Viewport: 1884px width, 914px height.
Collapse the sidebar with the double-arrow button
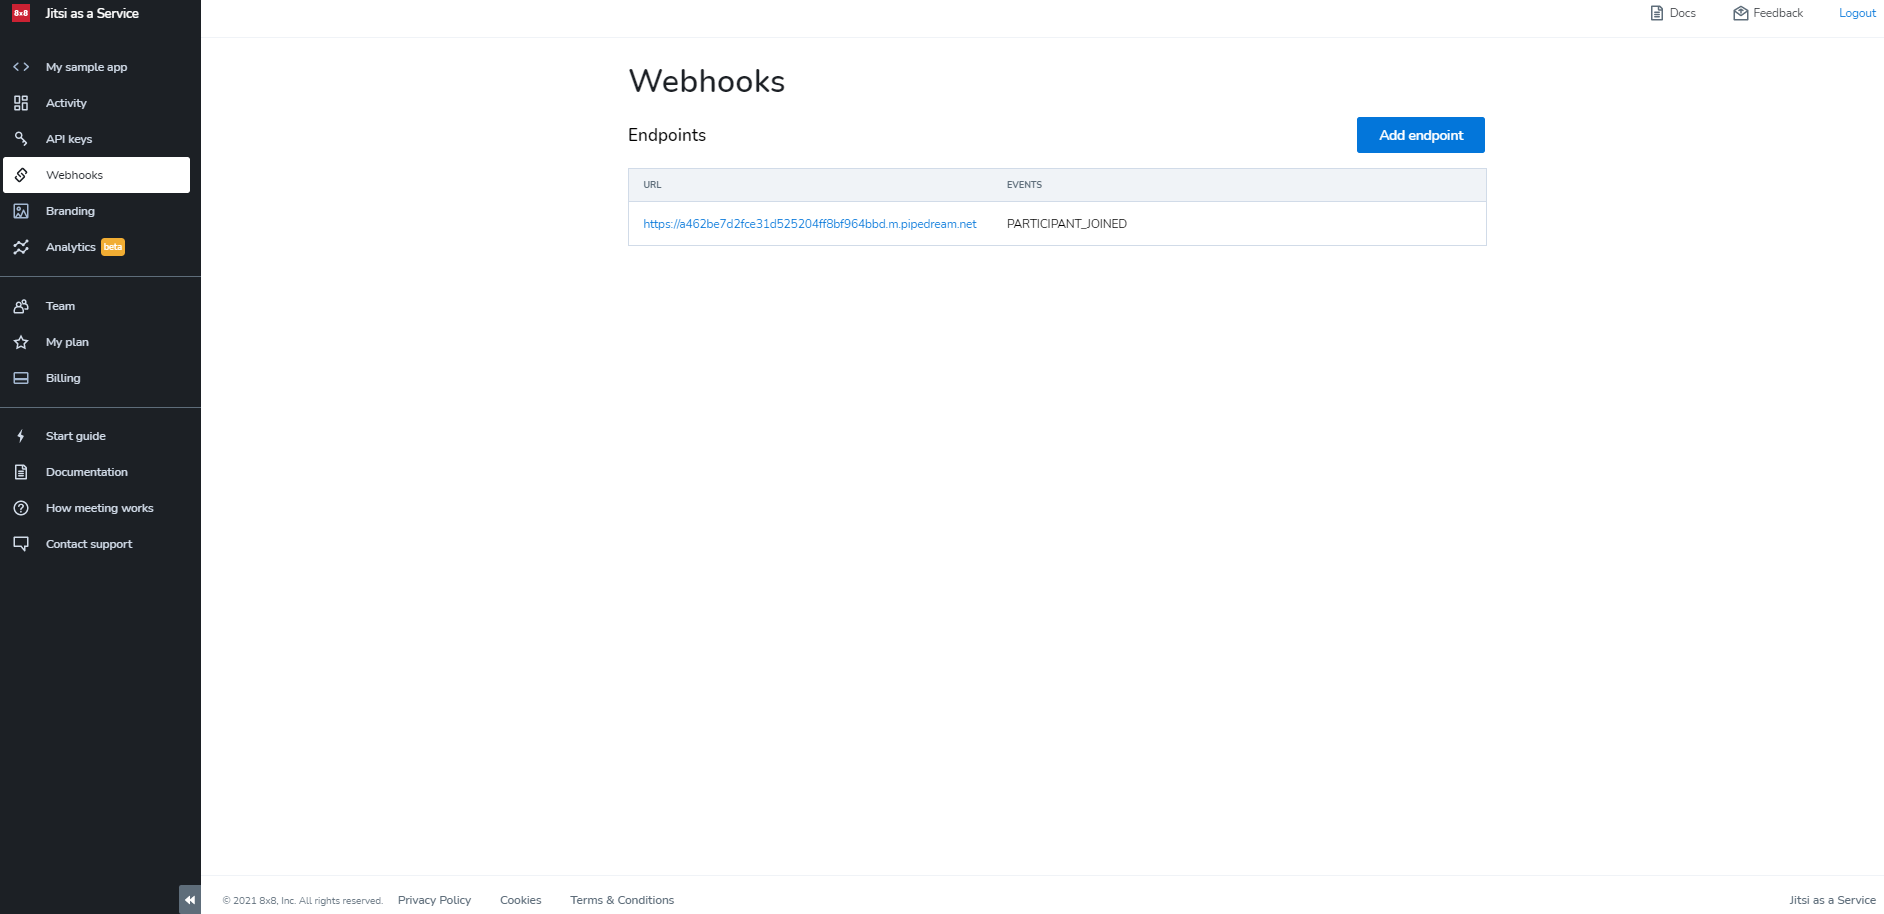click(189, 899)
